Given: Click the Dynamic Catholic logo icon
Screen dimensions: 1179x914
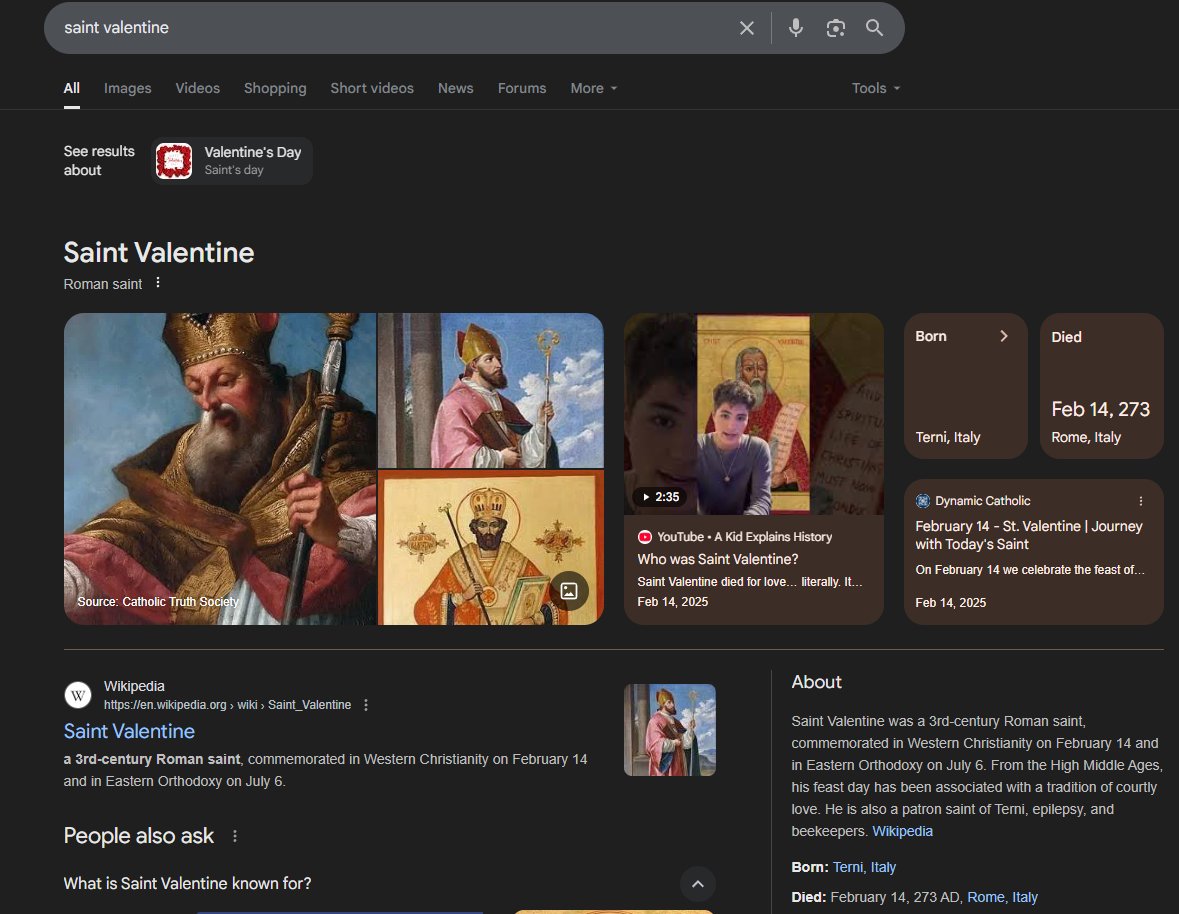Looking at the screenshot, I should click(x=923, y=501).
